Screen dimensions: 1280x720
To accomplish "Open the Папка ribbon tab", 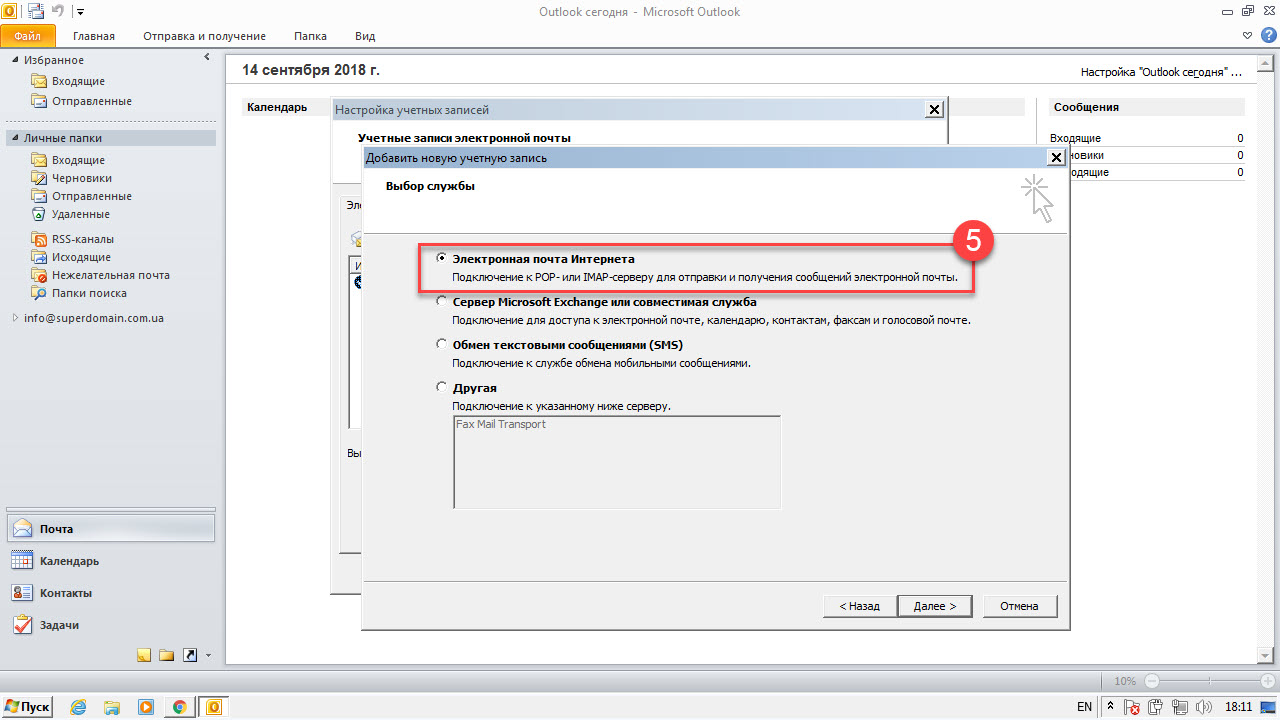I will (x=310, y=36).
